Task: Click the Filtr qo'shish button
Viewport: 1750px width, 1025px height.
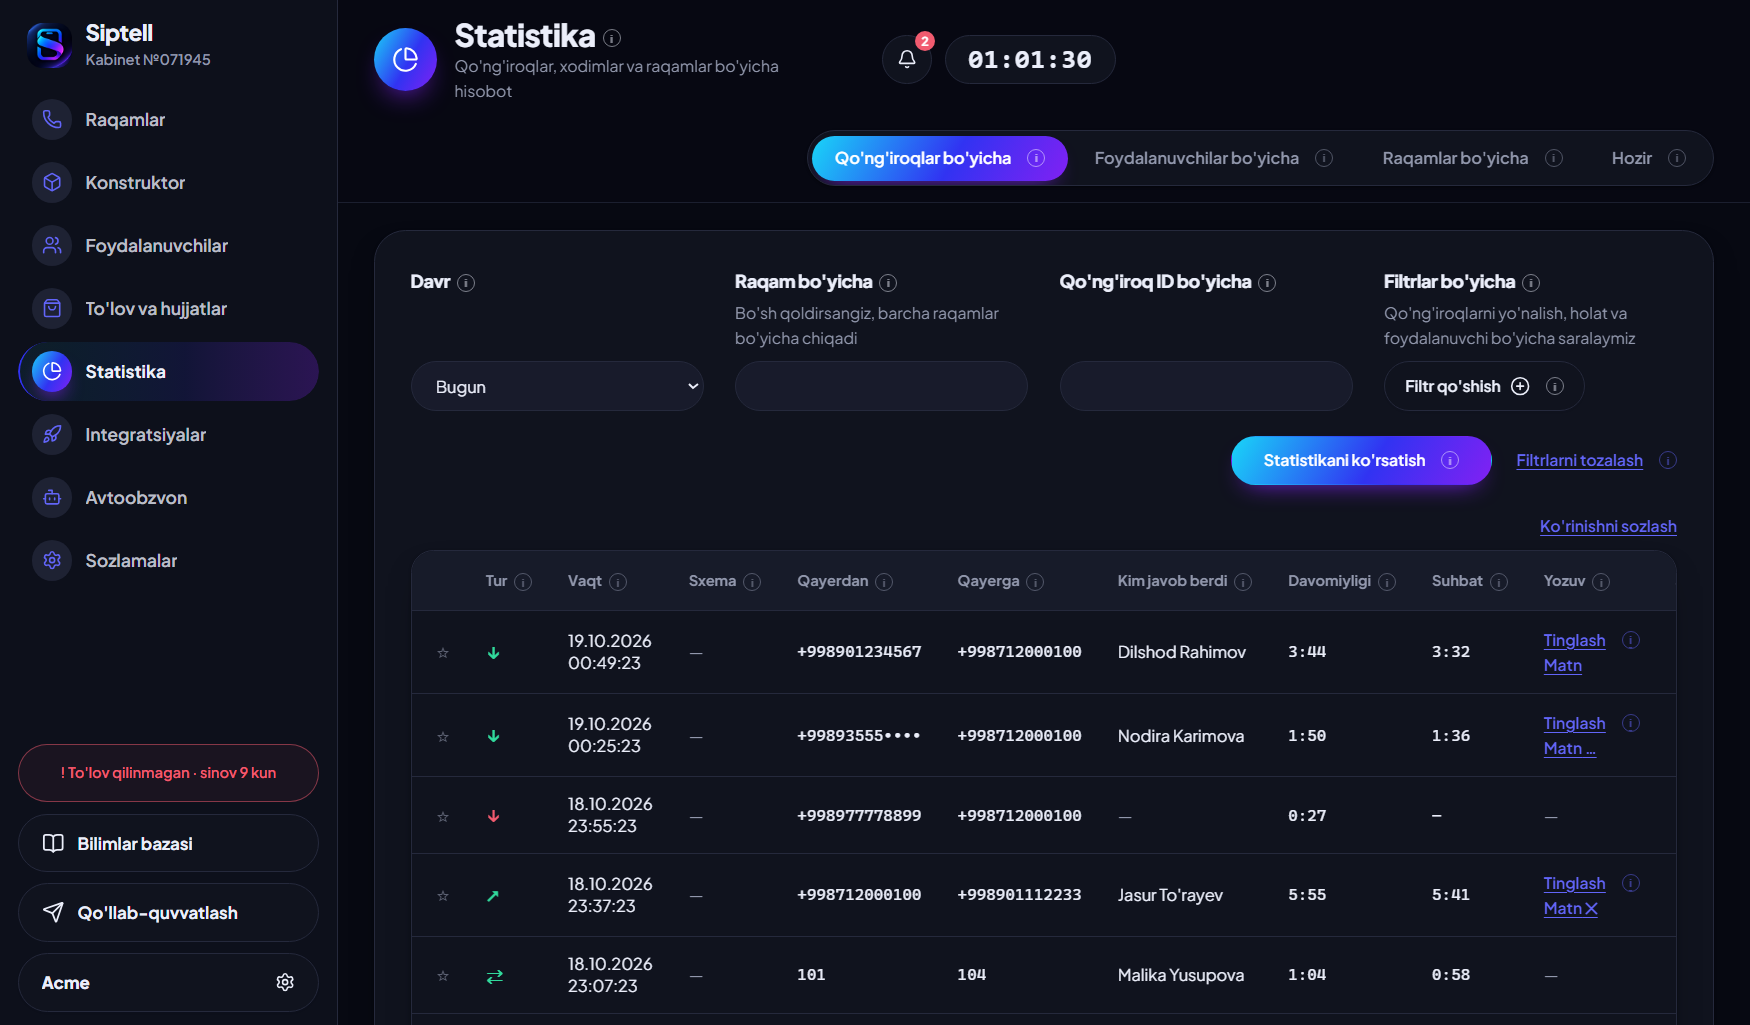Action: [x=1484, y=386]
